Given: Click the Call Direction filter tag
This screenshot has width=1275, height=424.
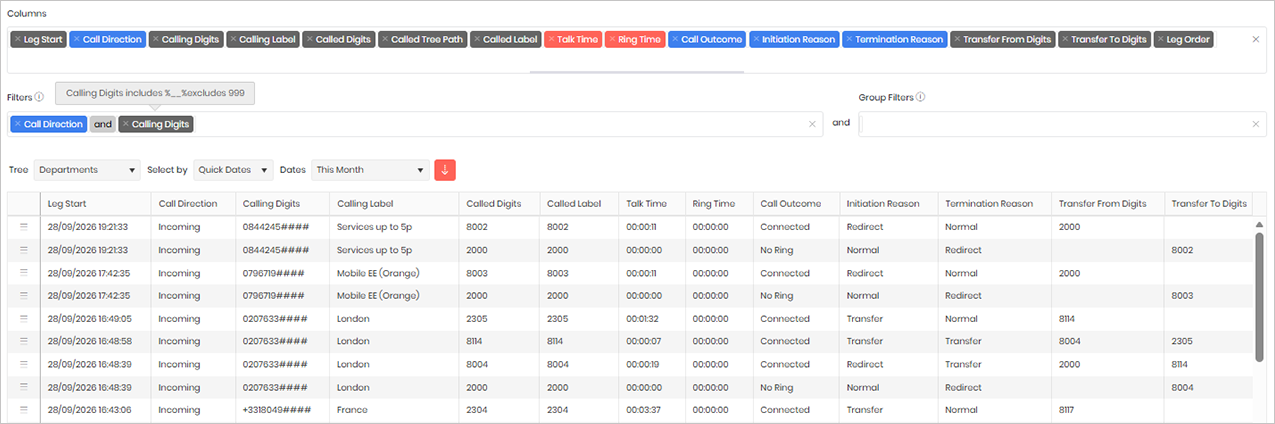Looking at the screenshot, I should (49, 124).
